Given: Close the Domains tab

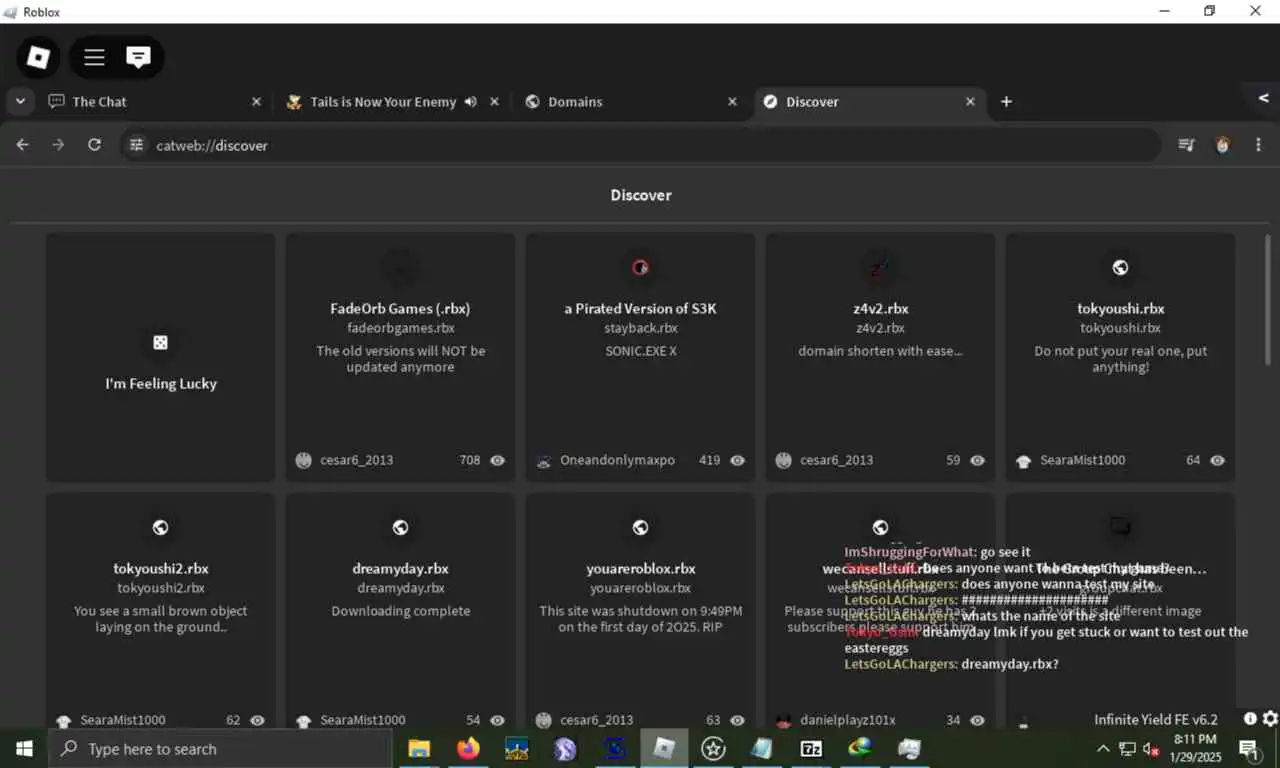Looking at the screenshot, I should 732,101.
